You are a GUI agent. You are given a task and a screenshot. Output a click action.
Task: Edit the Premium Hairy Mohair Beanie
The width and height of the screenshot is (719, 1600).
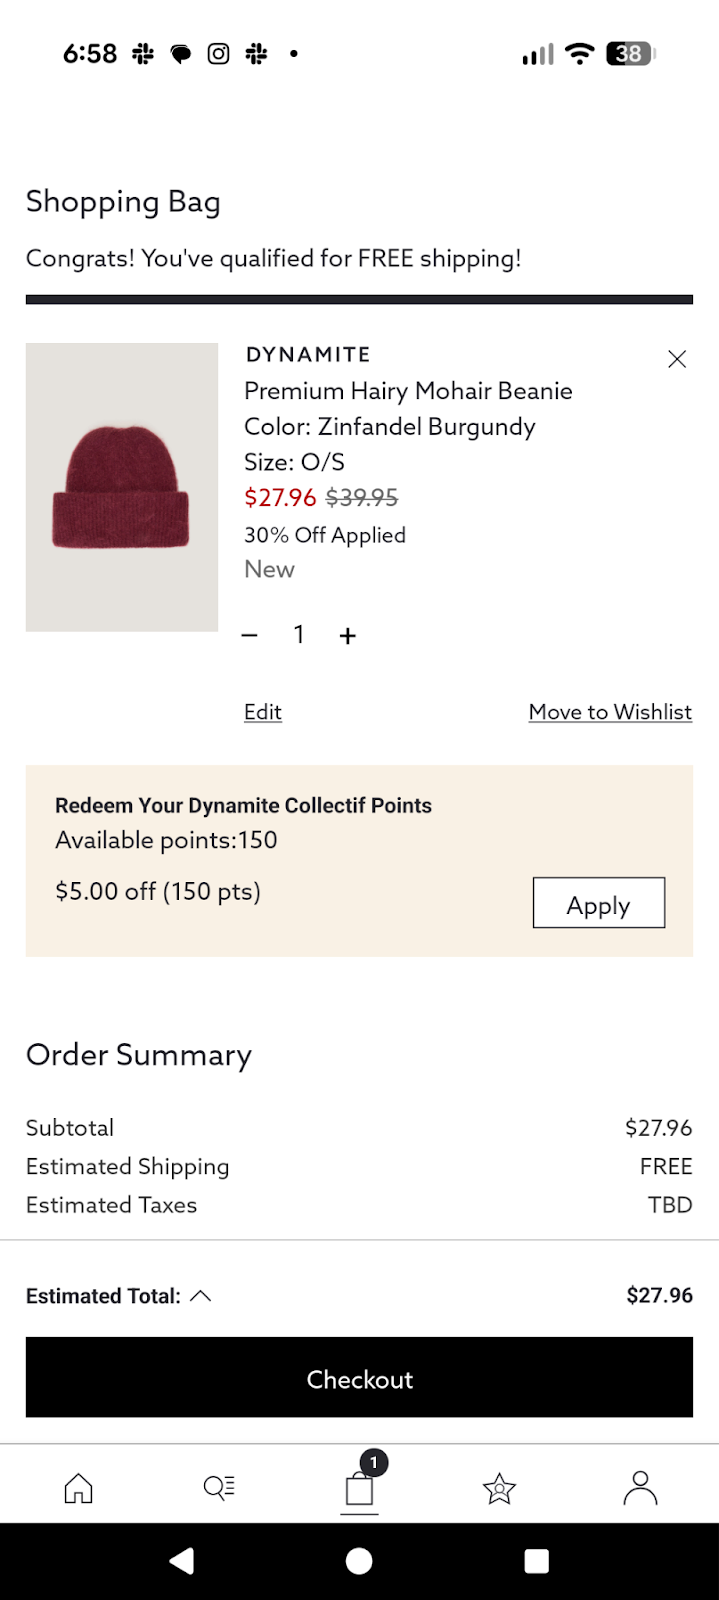263,712
